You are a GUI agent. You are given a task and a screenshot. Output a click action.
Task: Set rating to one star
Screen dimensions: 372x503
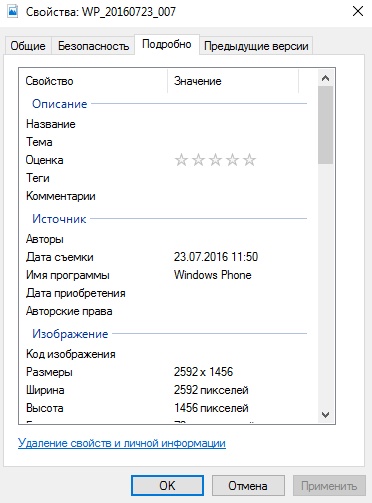click(x=181, y=160)
